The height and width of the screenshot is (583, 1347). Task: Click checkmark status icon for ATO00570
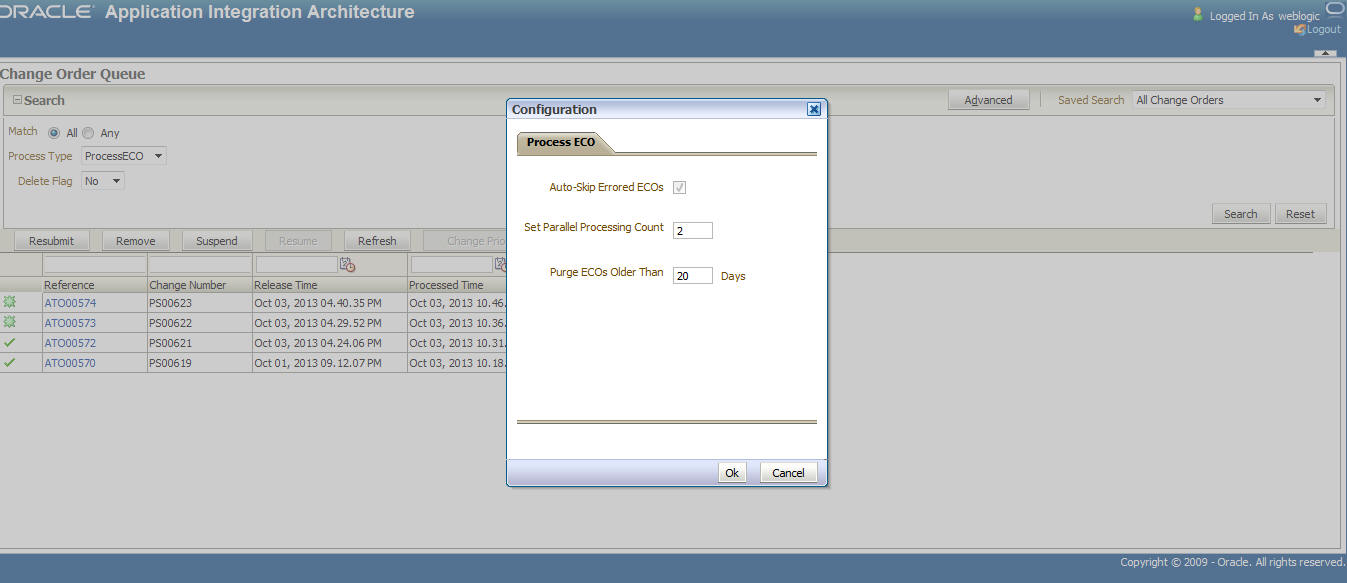(10, 362)
